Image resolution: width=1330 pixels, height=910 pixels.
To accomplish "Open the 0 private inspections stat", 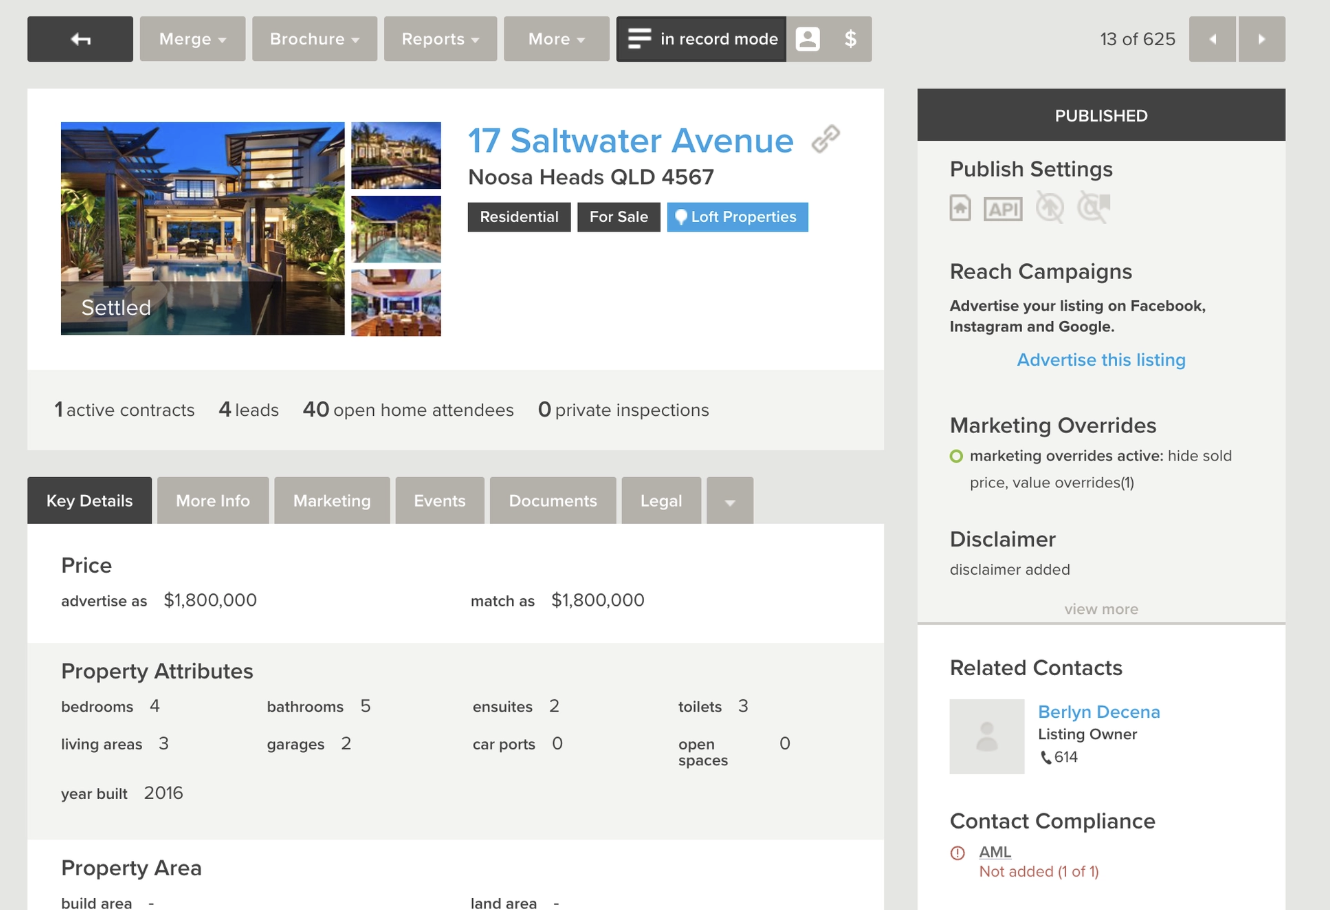I will (x=623, y=410).
